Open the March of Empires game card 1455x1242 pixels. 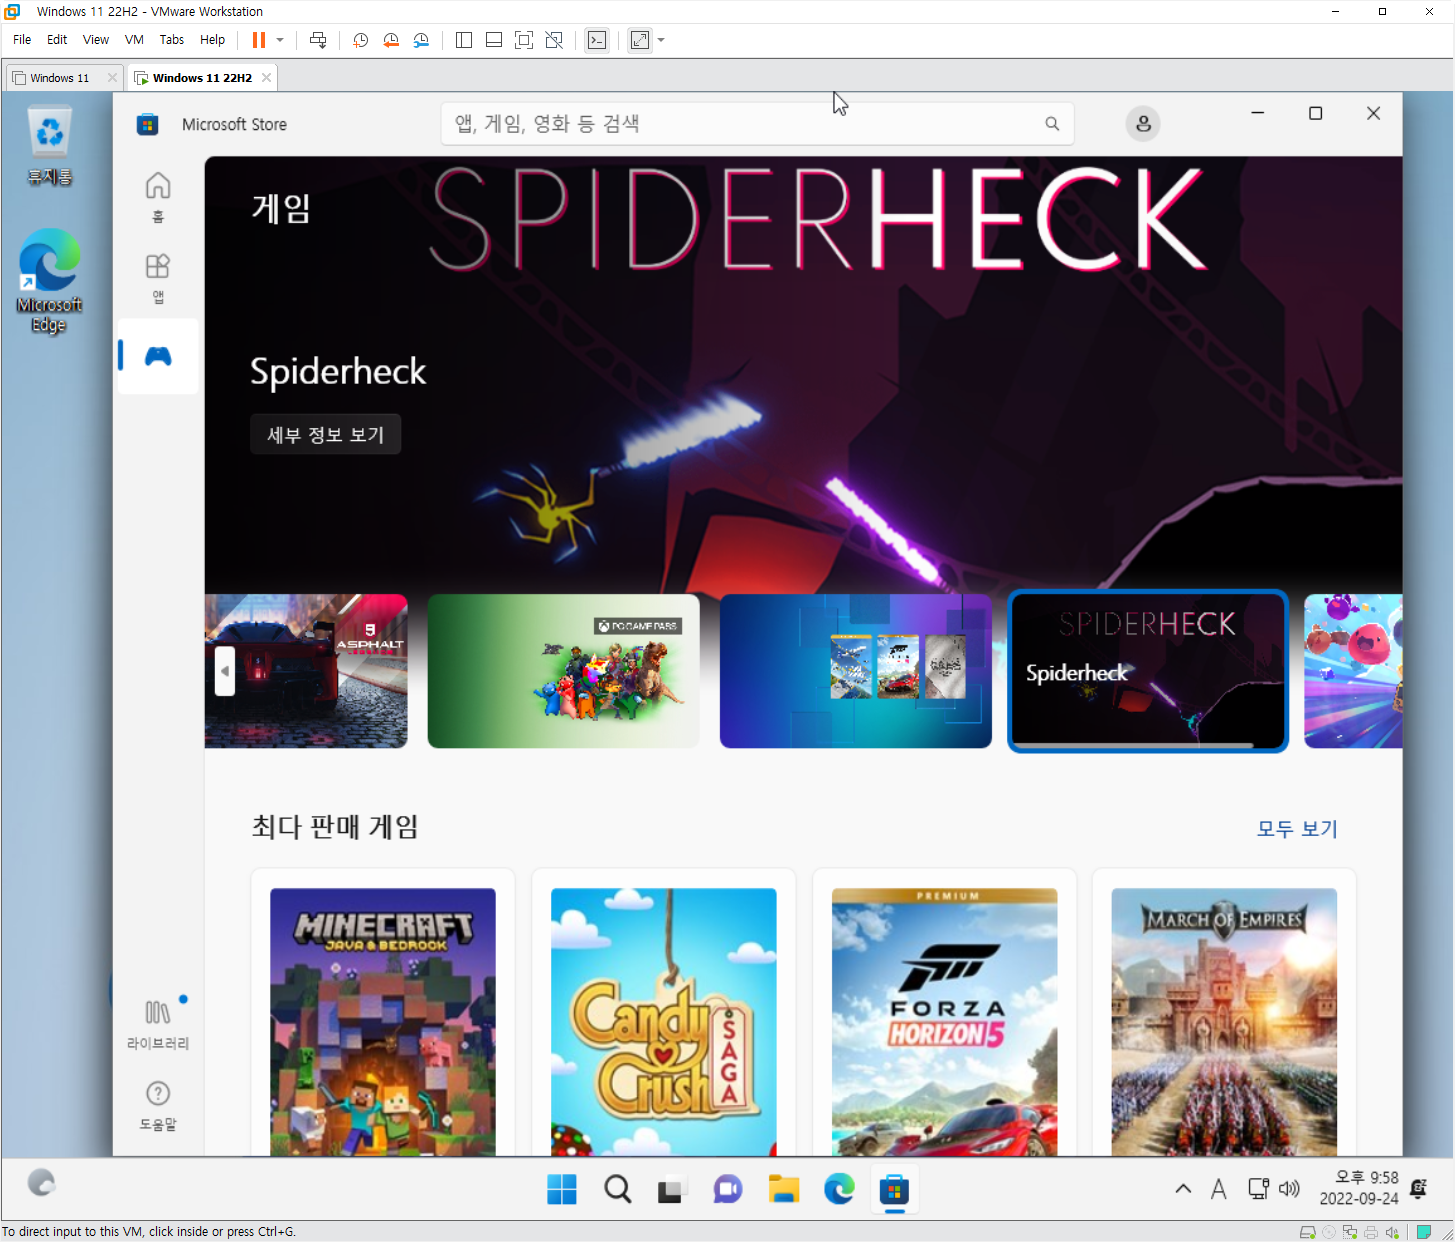coord(1224,1013)
